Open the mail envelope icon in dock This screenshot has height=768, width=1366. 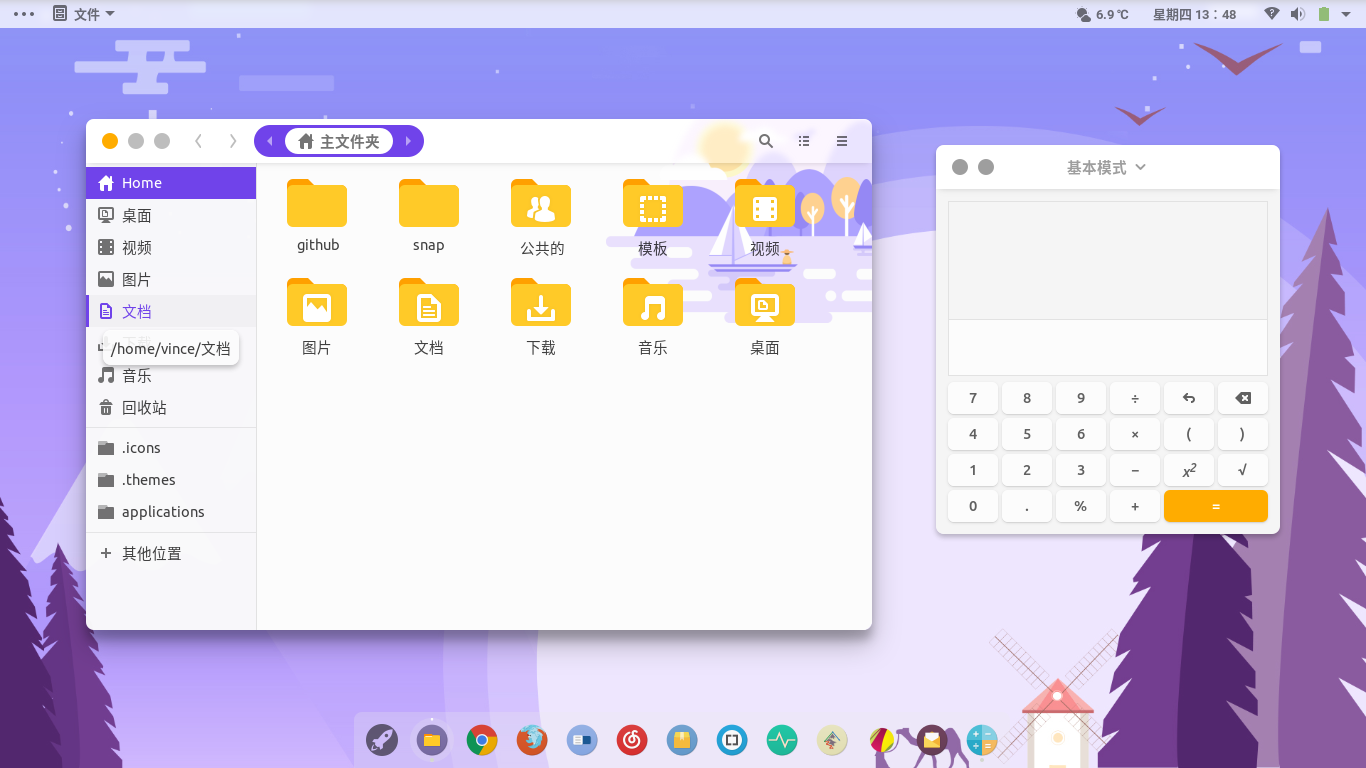(x=932, y=740)
